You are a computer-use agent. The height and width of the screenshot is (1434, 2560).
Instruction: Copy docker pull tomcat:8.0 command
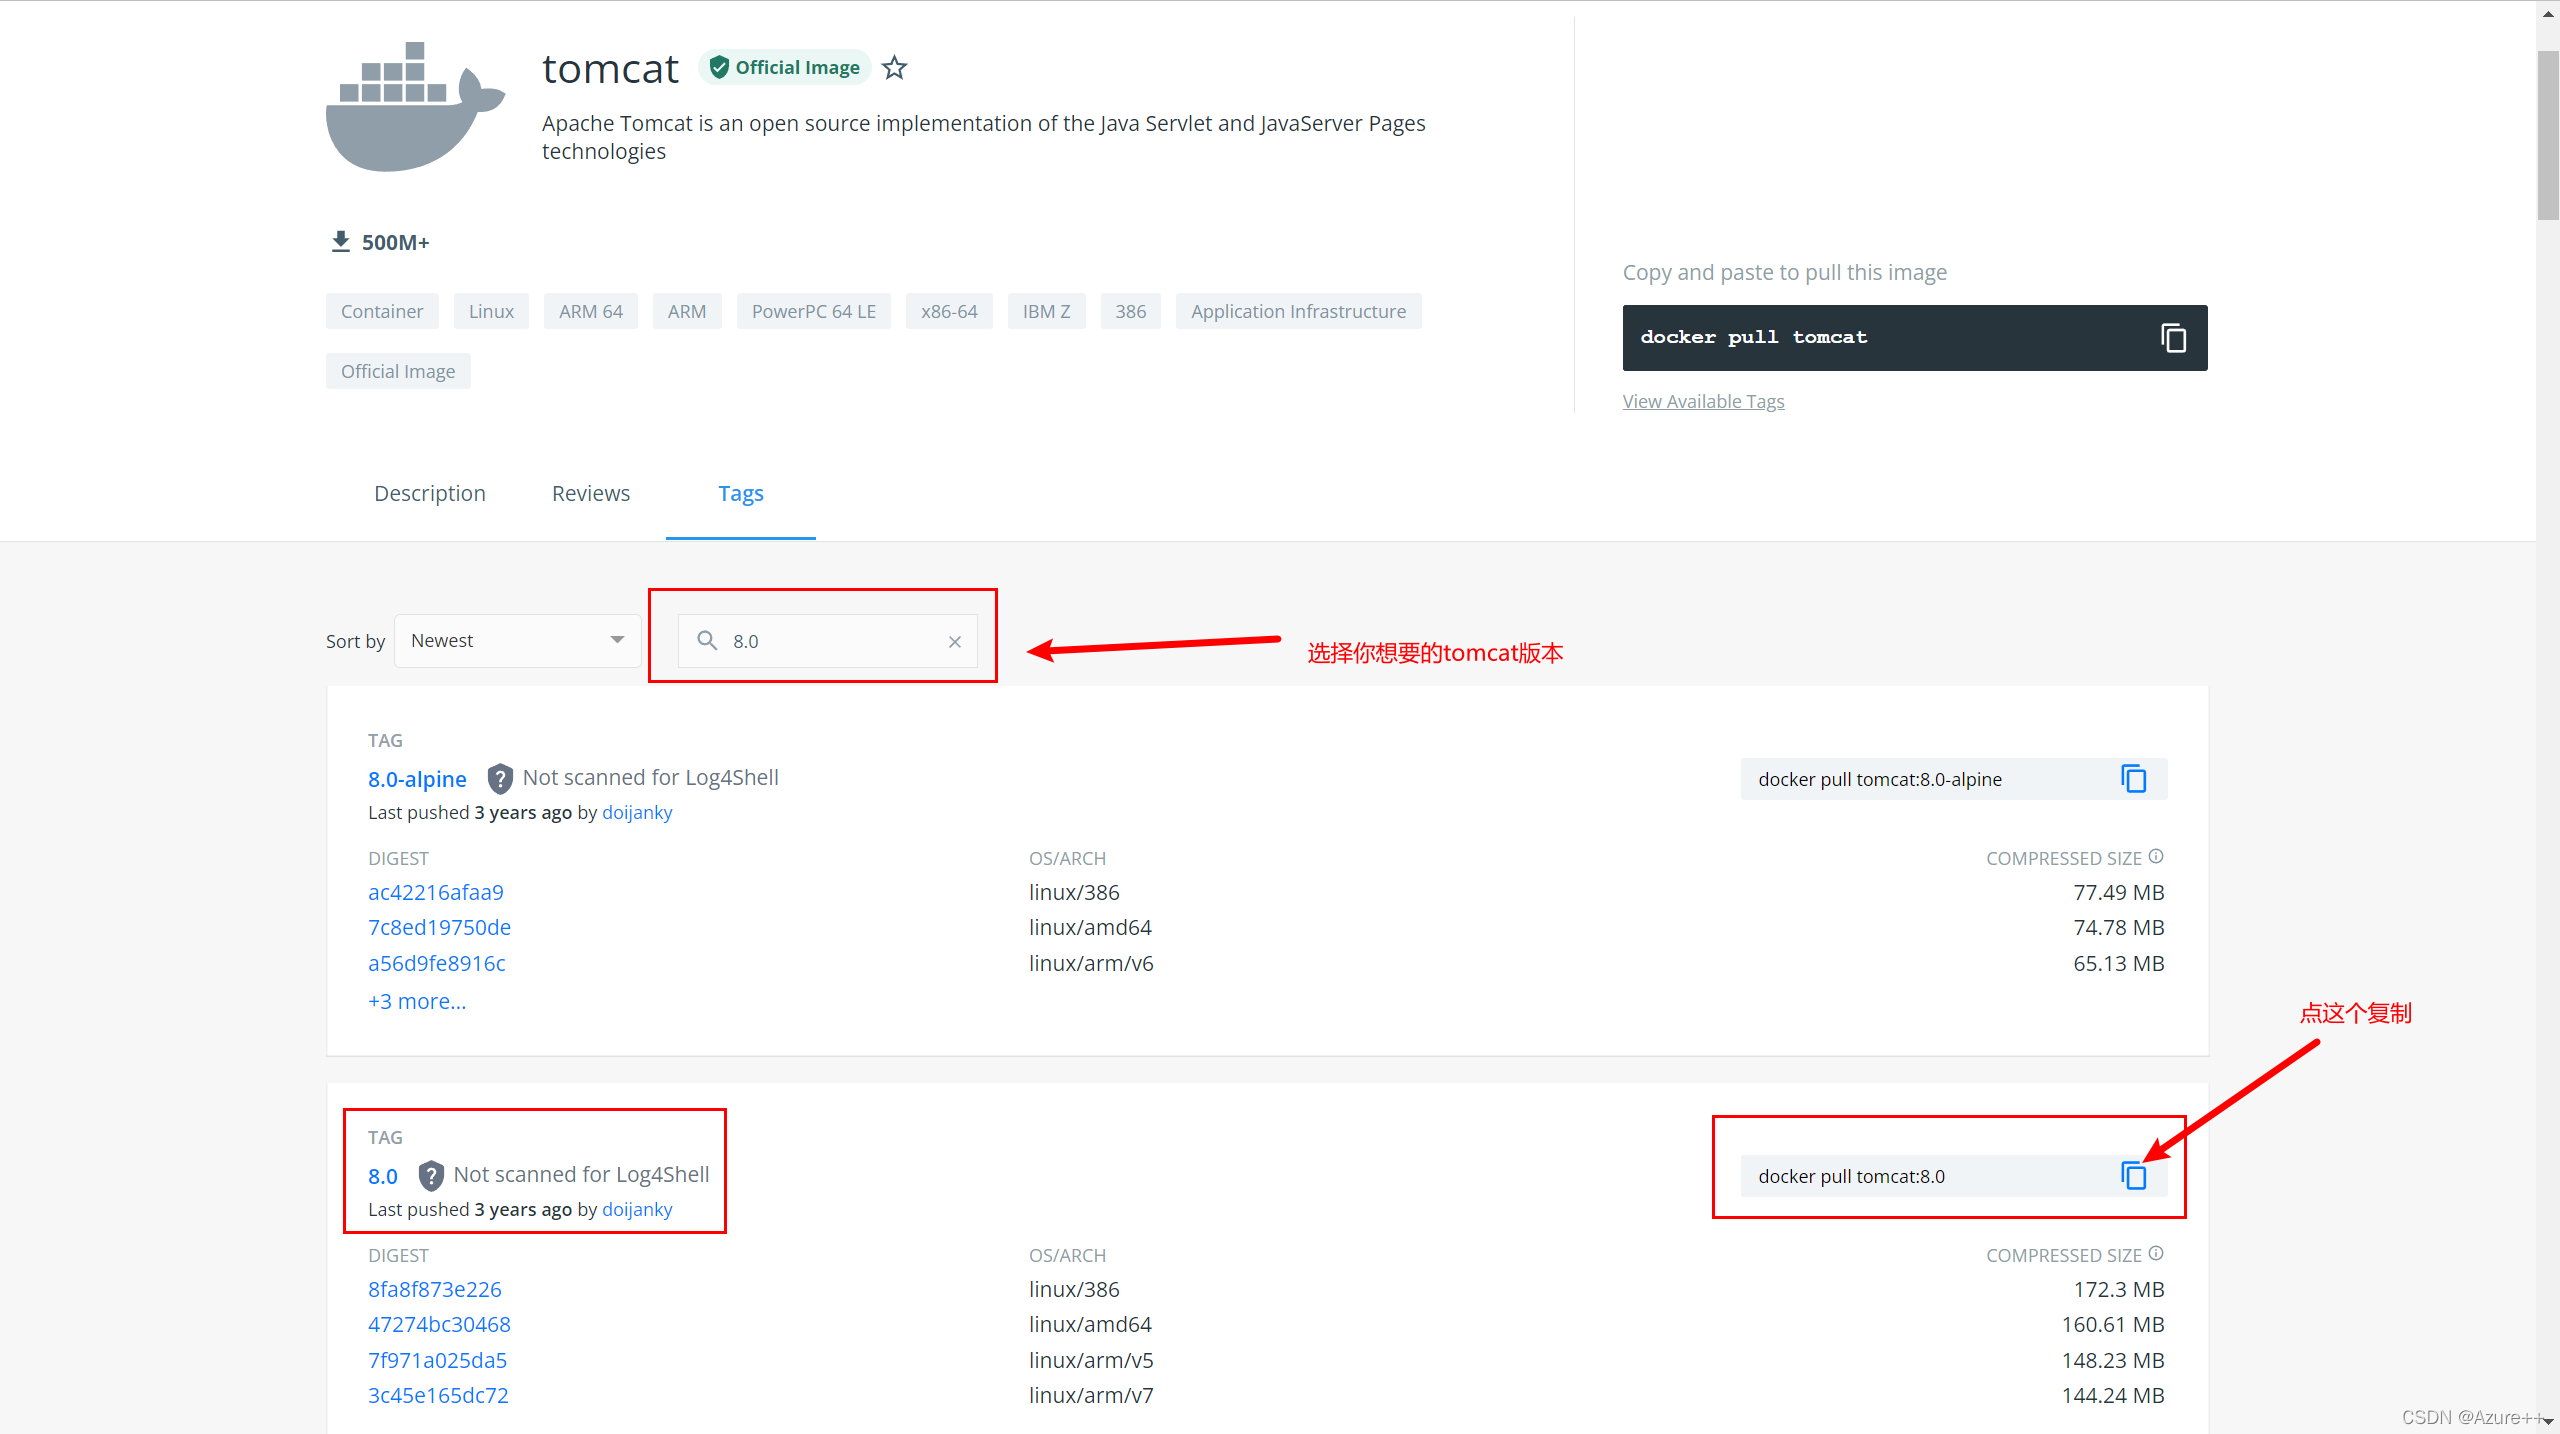[2133, 1176]
